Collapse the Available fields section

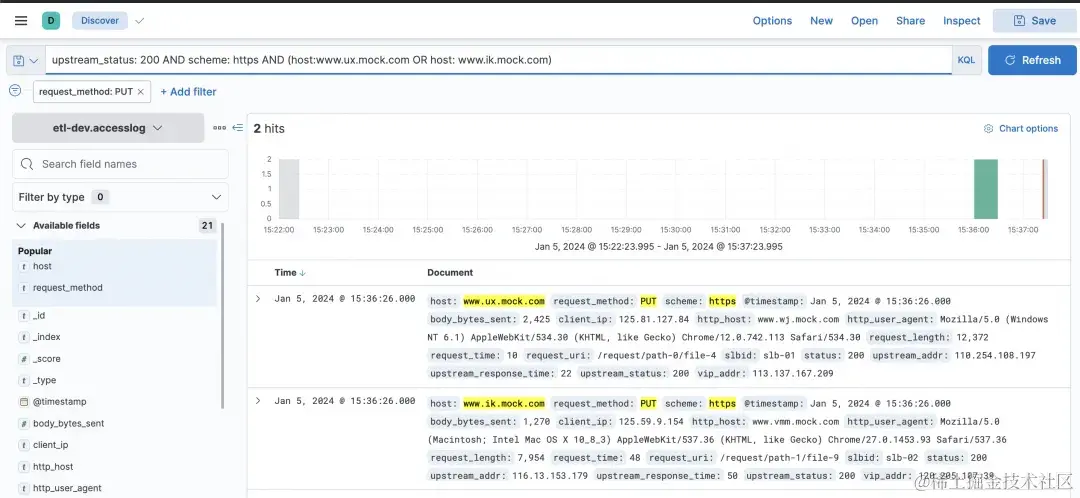[21, 225]
